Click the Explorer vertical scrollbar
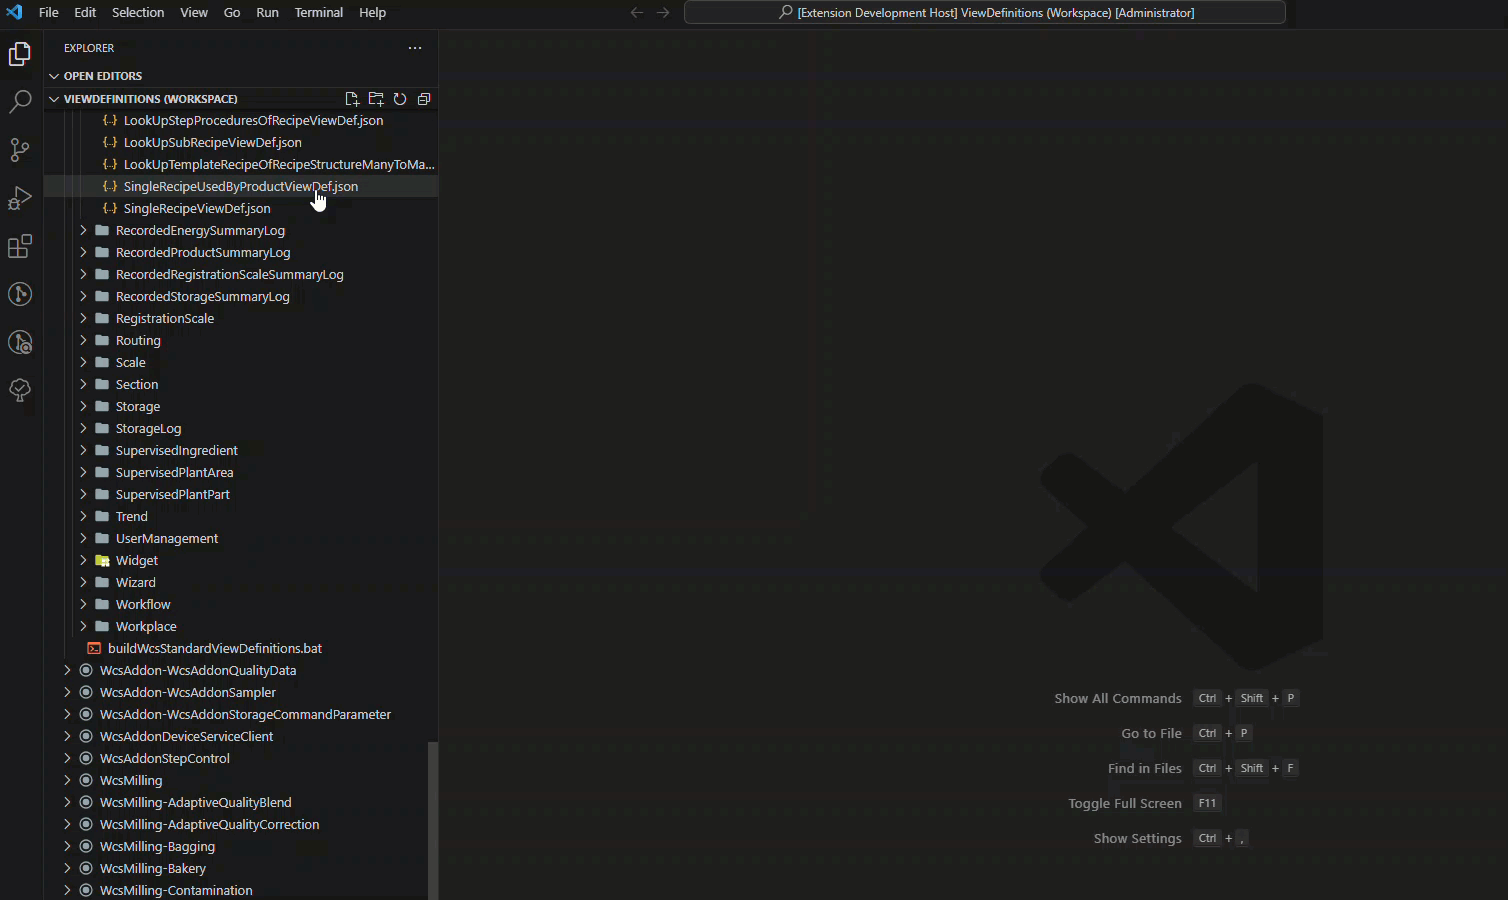Viewport: 1508px width, 900px height. click(x=433, y=820)
